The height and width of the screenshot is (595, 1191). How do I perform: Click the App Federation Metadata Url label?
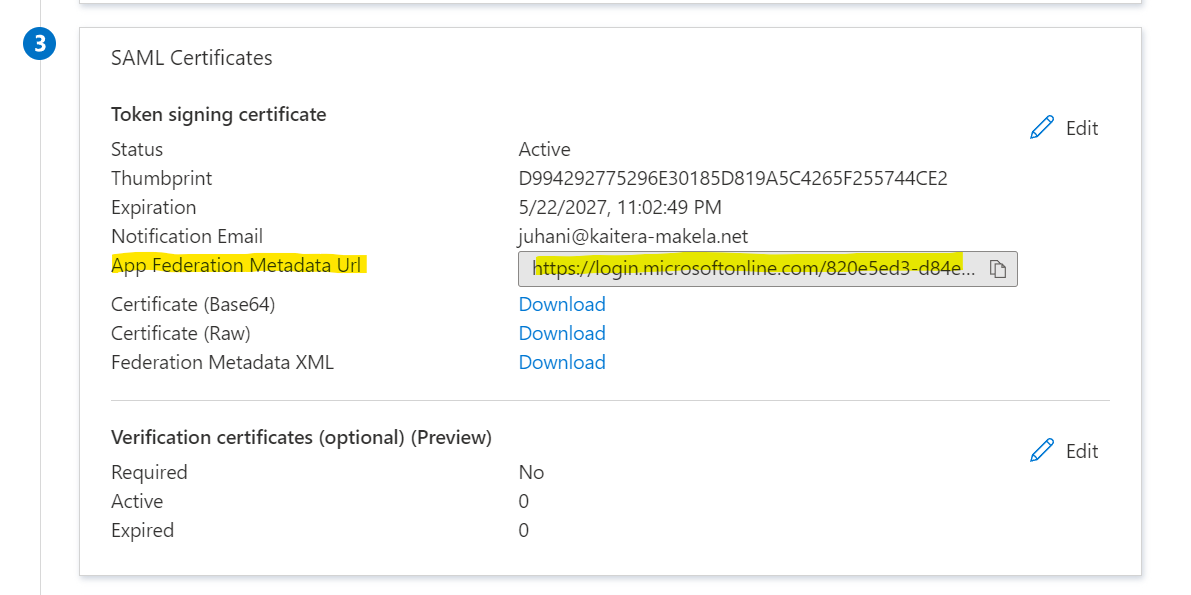[236, 265]
